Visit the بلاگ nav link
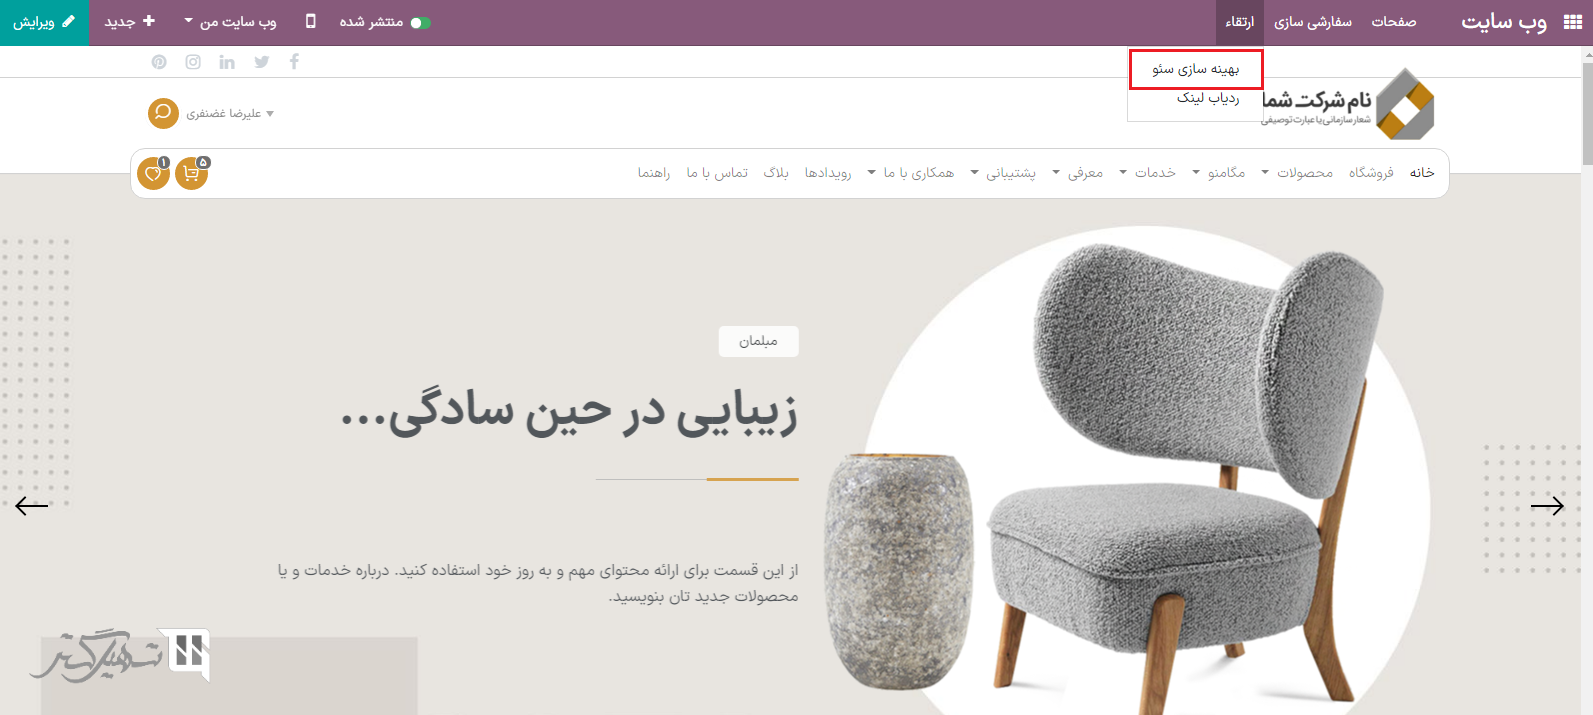The image size is (1593, 715). [776, 173]
